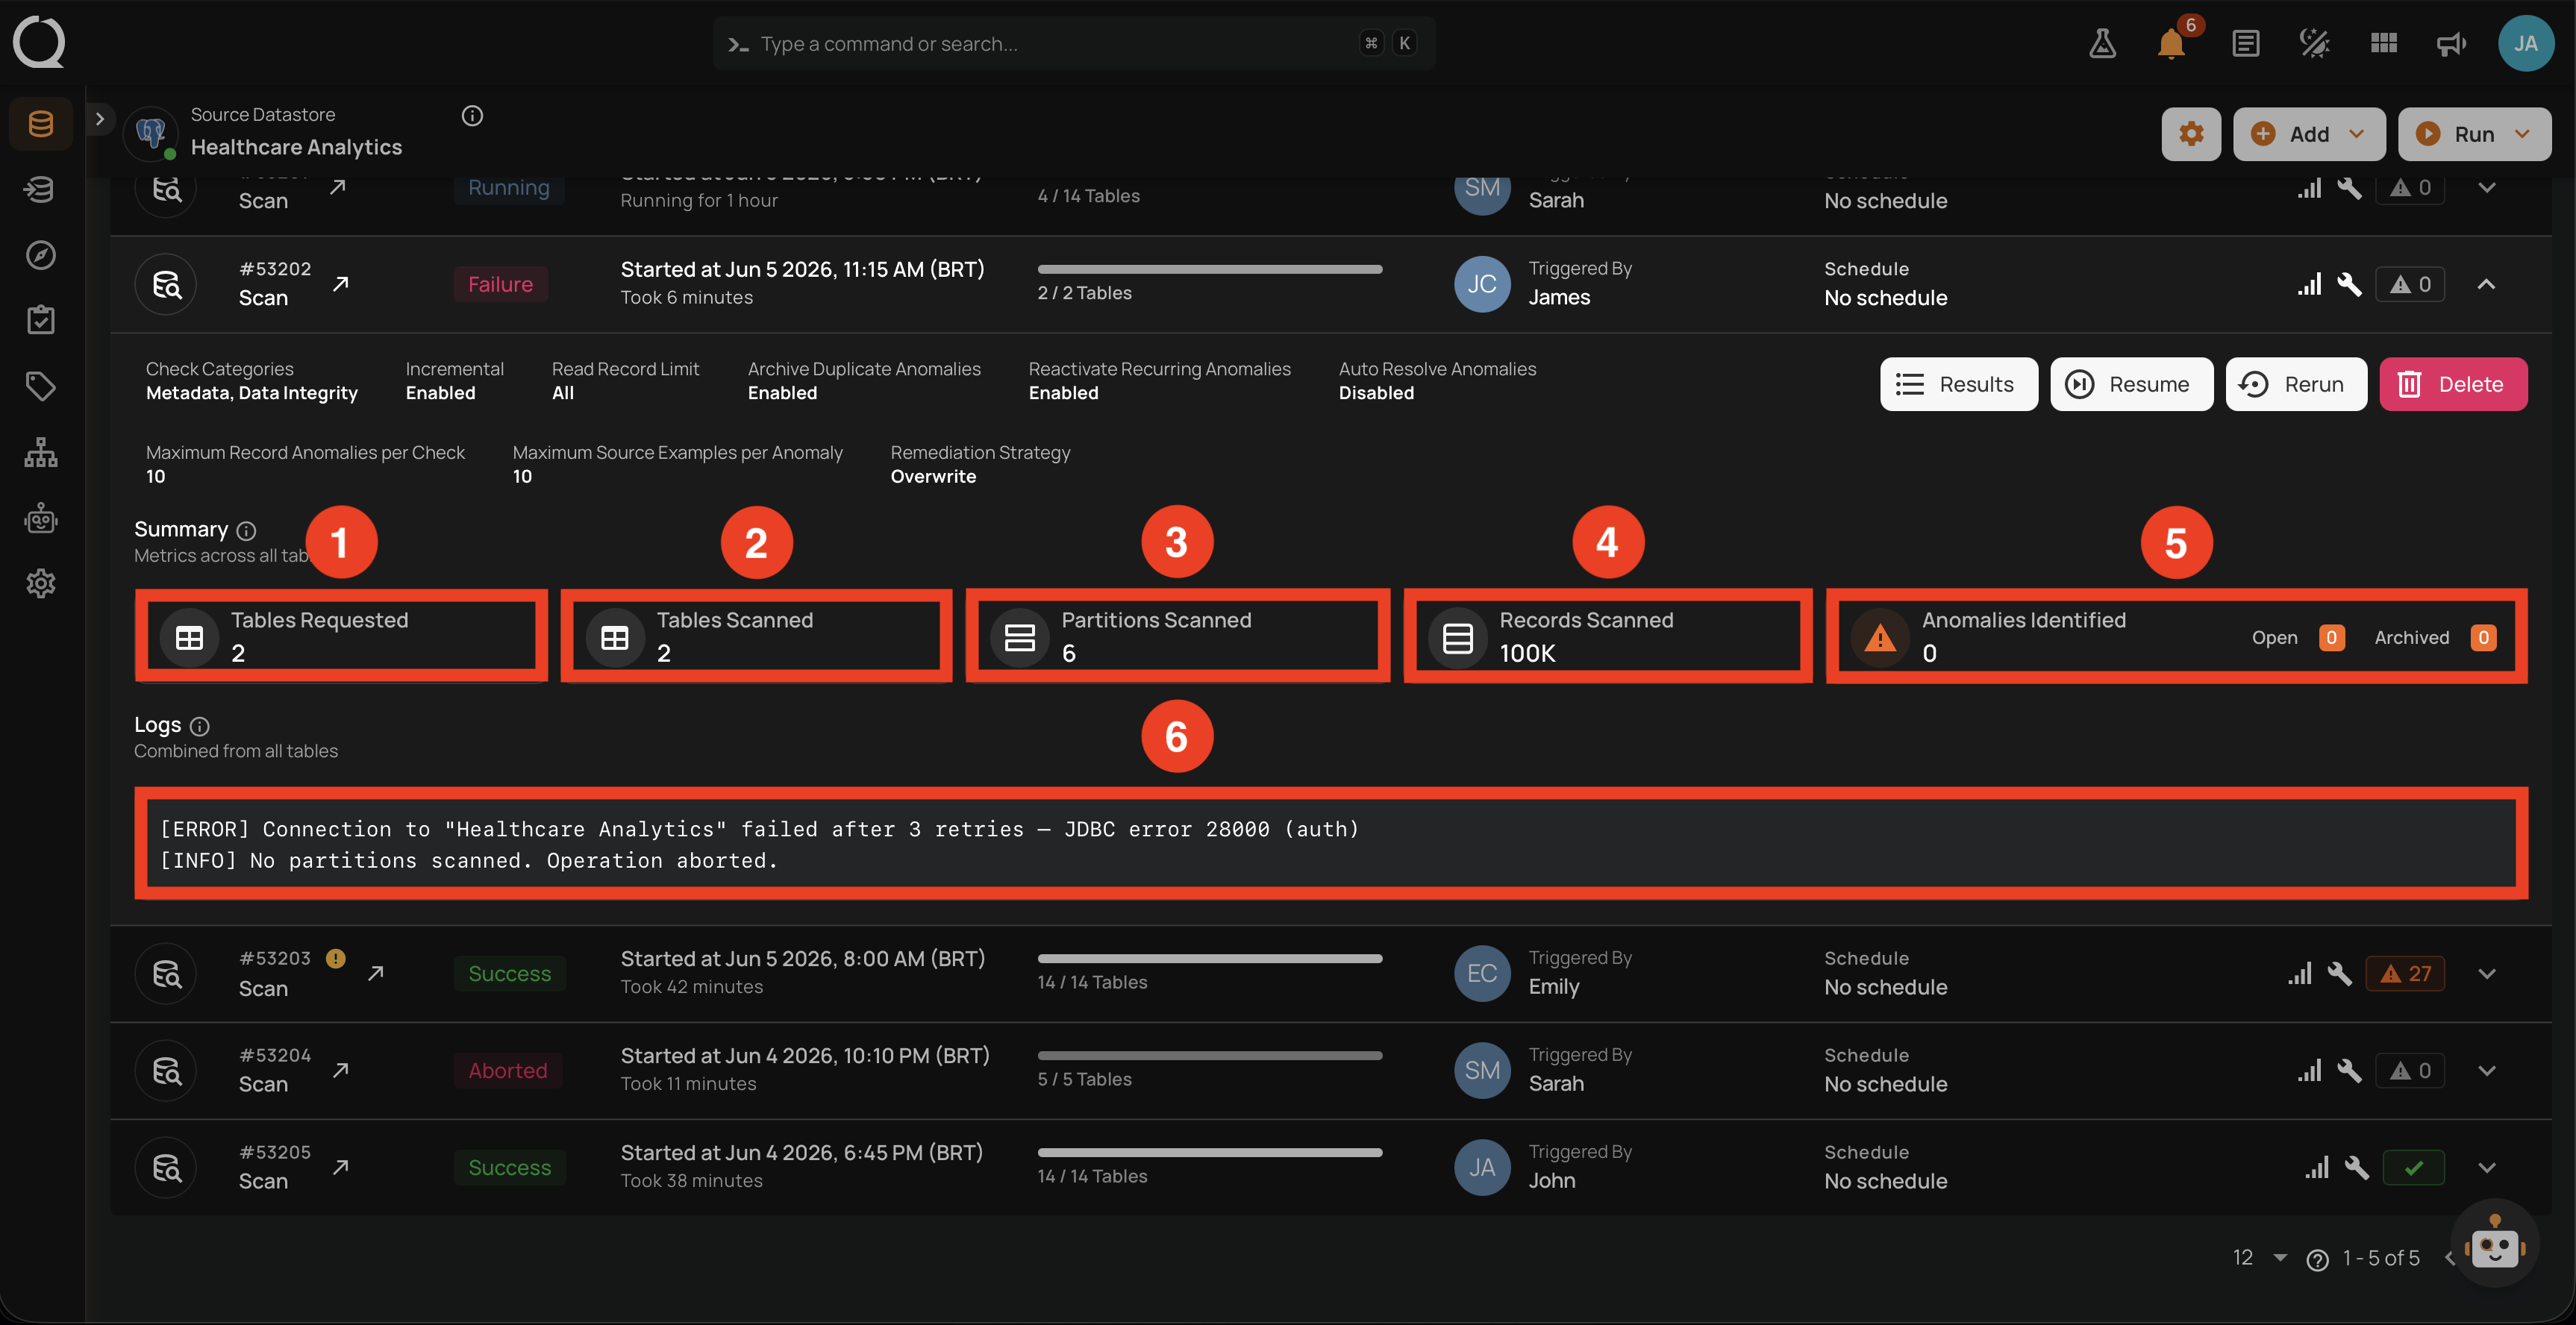Open the robot agent sidebar icon
Image resolution: width=2576 pixels, height=1325 pixels.
pos(41,518)
